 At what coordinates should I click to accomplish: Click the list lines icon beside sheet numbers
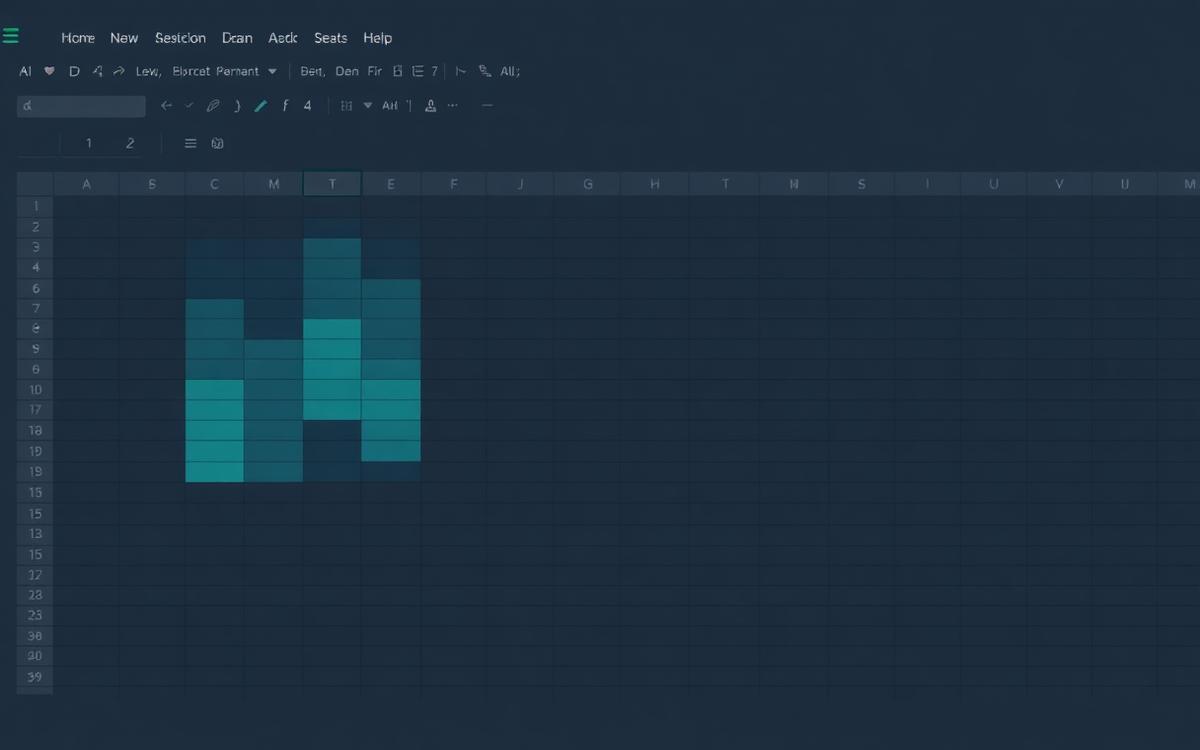pos(190,143)
